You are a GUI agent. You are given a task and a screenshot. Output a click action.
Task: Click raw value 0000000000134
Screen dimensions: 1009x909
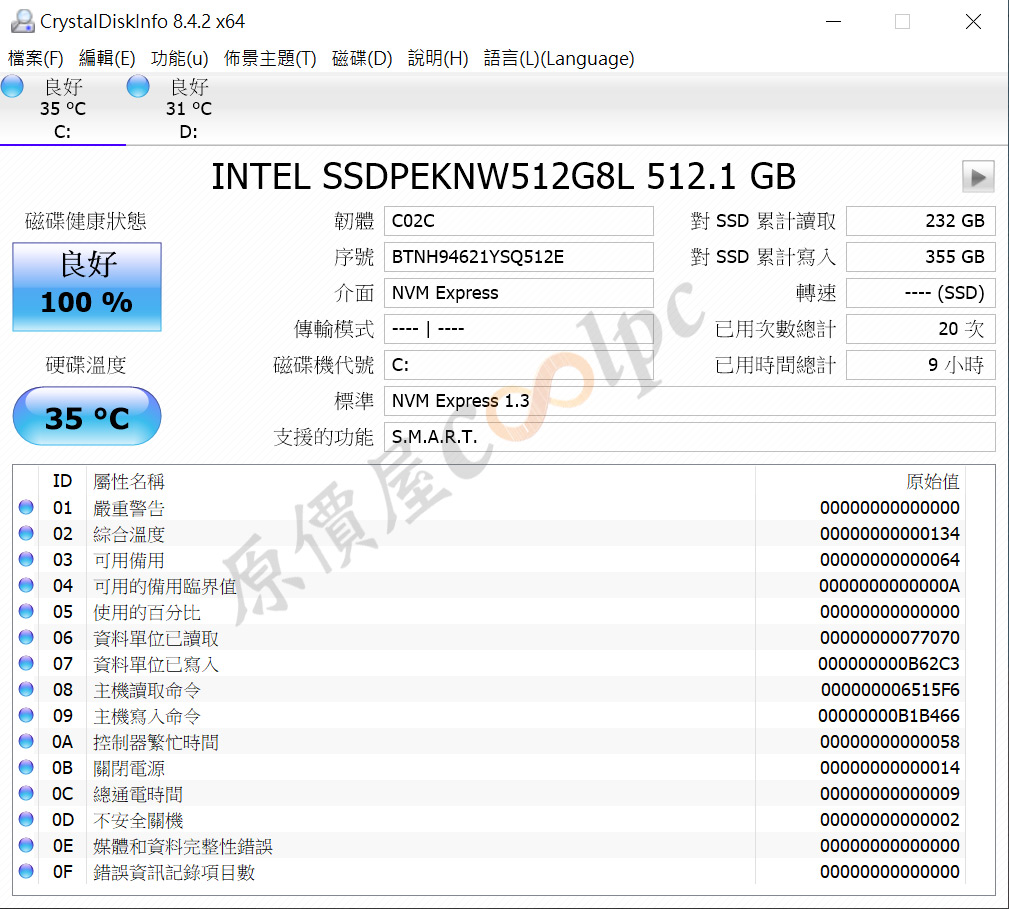(890, 533)
